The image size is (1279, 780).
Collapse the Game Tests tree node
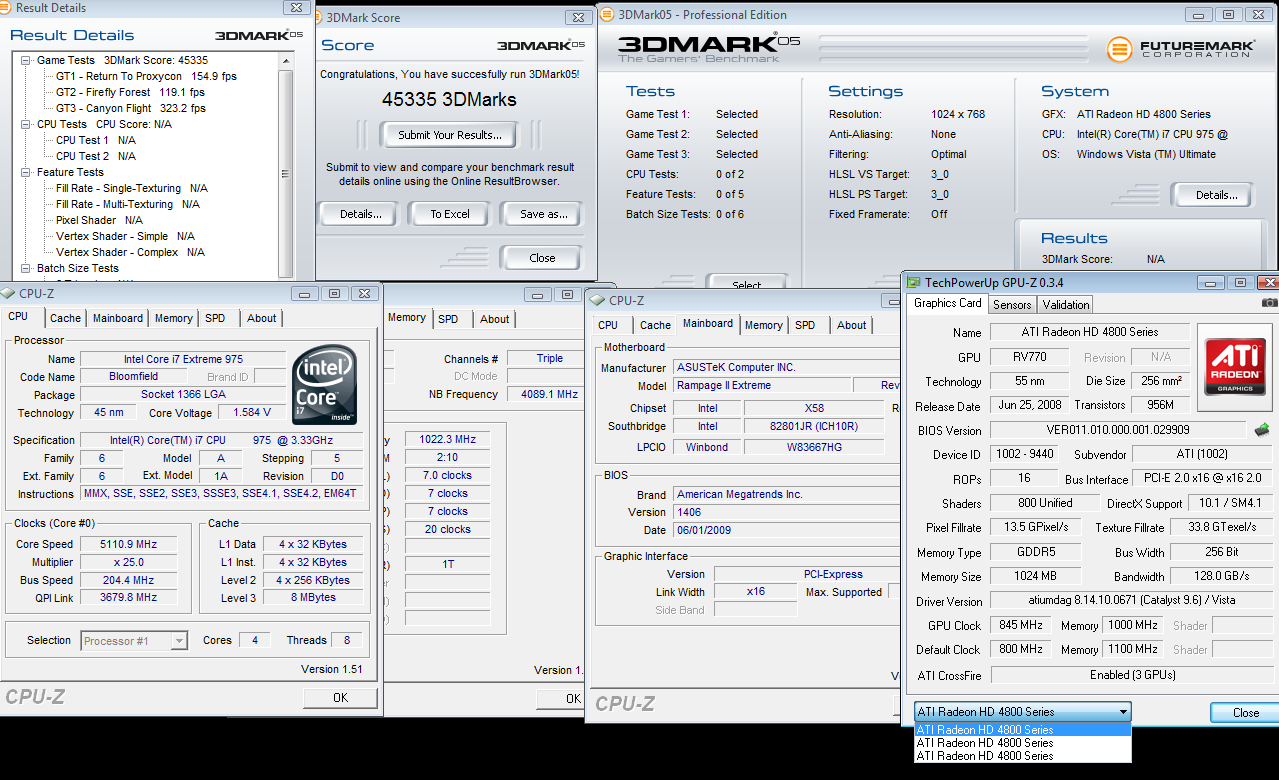tap(25, 60)
